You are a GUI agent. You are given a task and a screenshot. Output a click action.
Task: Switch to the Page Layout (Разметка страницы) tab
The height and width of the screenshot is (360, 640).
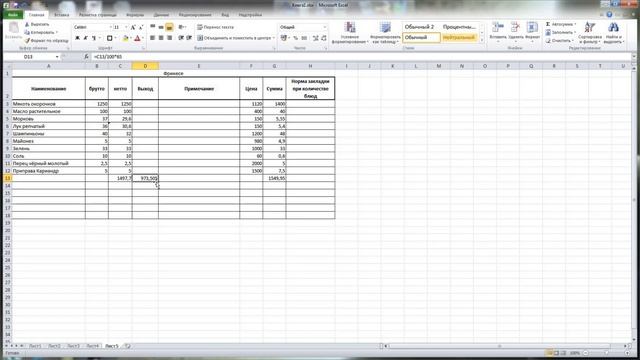[98, 15]
